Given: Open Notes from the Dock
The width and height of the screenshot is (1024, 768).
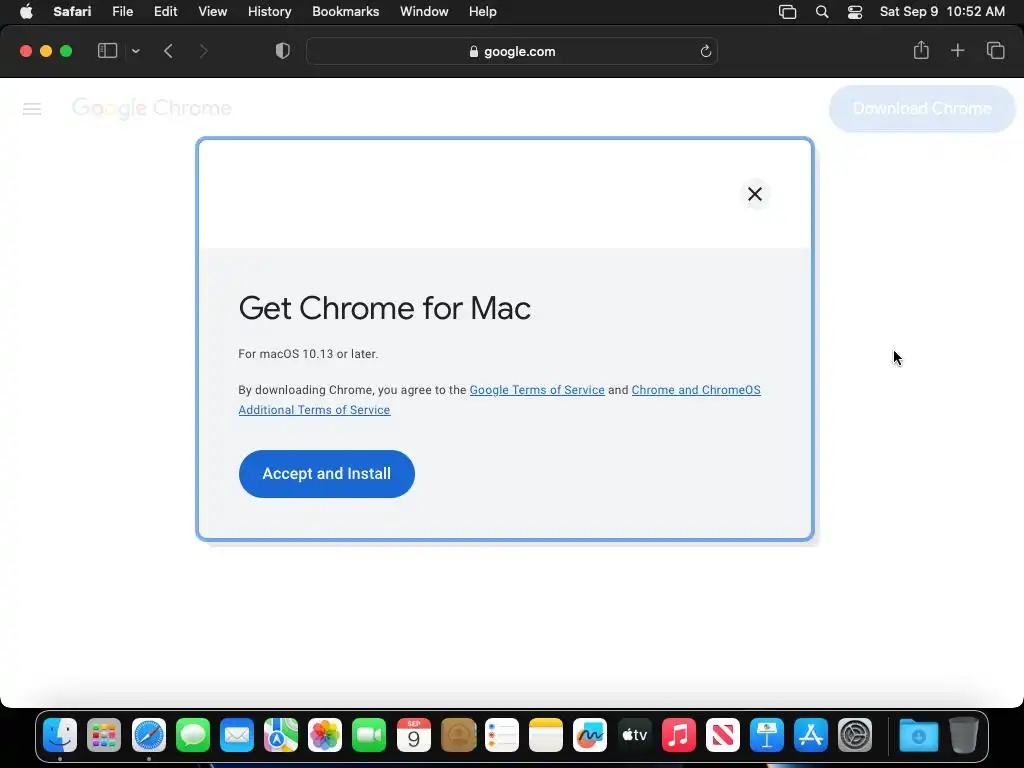Looking at the screenshot, I should click(546, 735).
